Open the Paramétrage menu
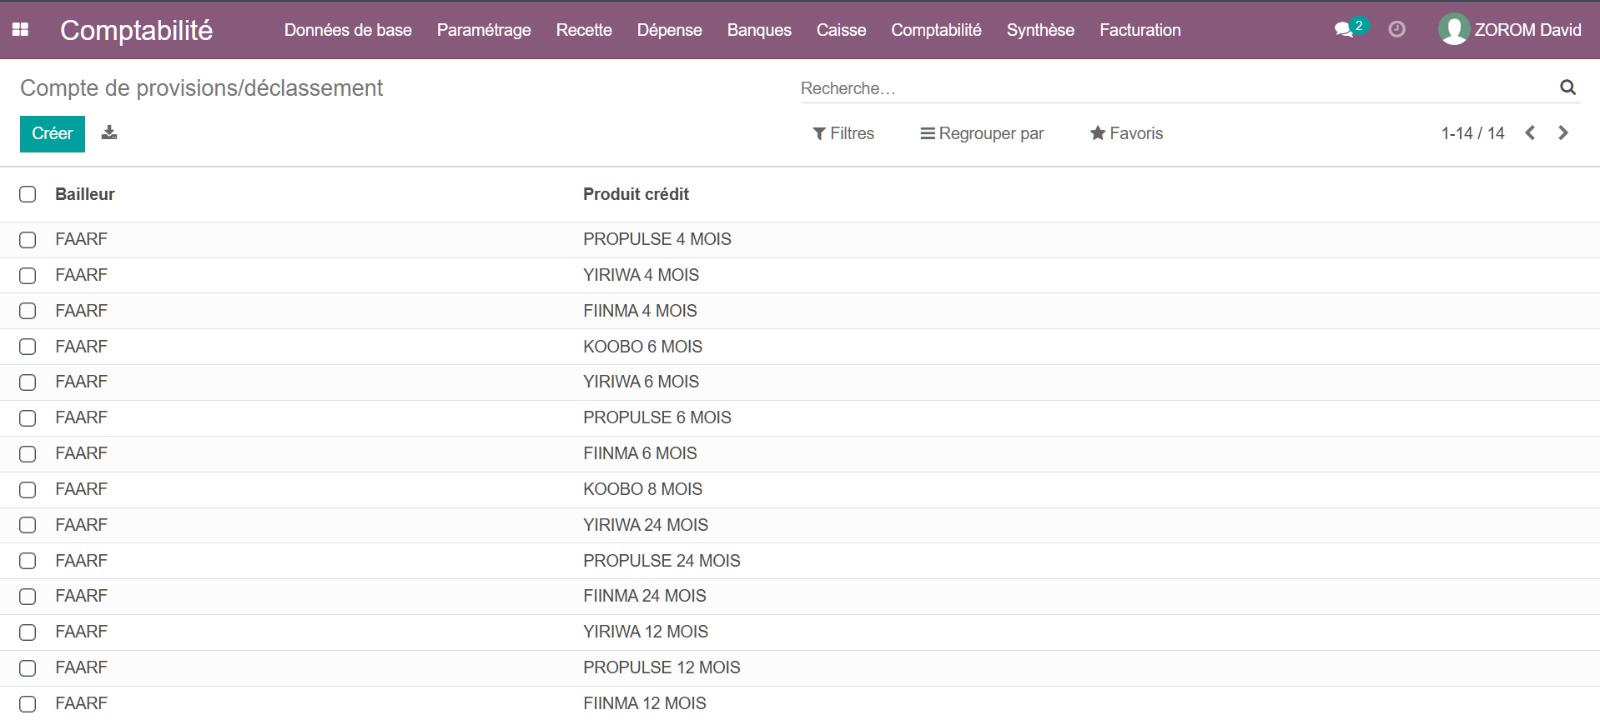 (483, 30)
